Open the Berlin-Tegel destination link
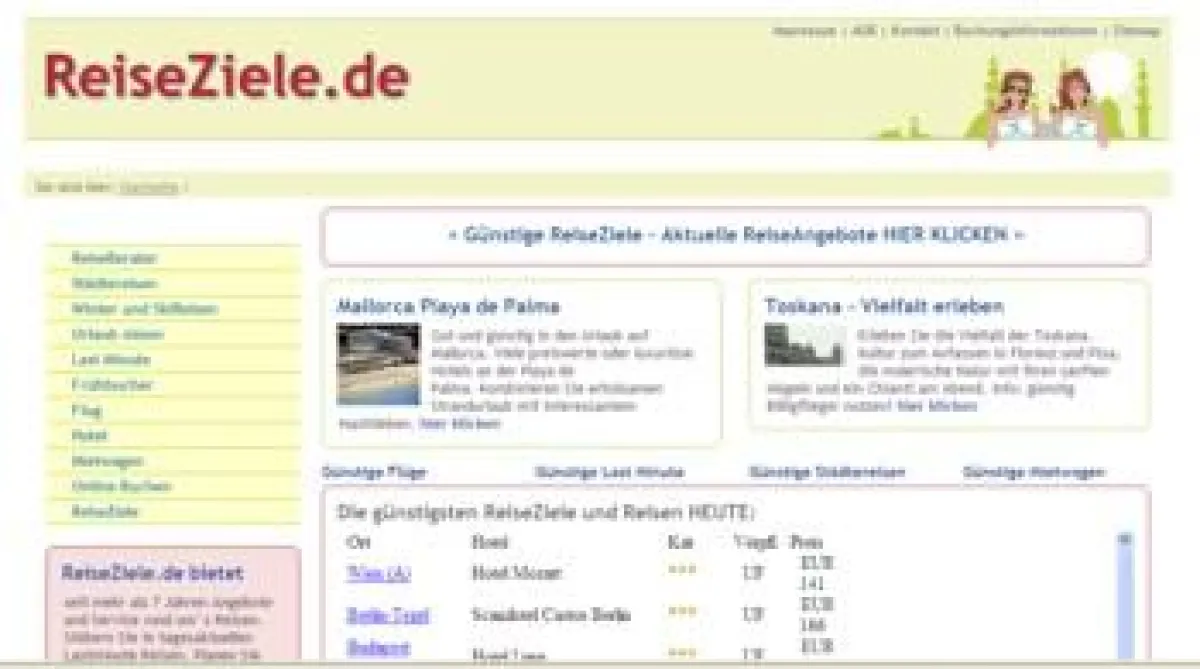This screenshot has height=669, width=1200. coord(387,614)
